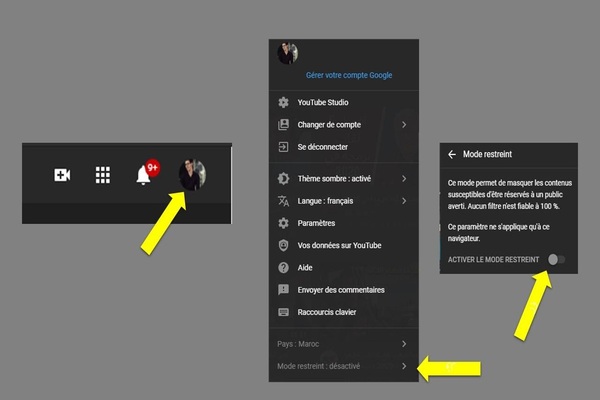Click the YouTube Studio gear icon

(x=283, y=103)
